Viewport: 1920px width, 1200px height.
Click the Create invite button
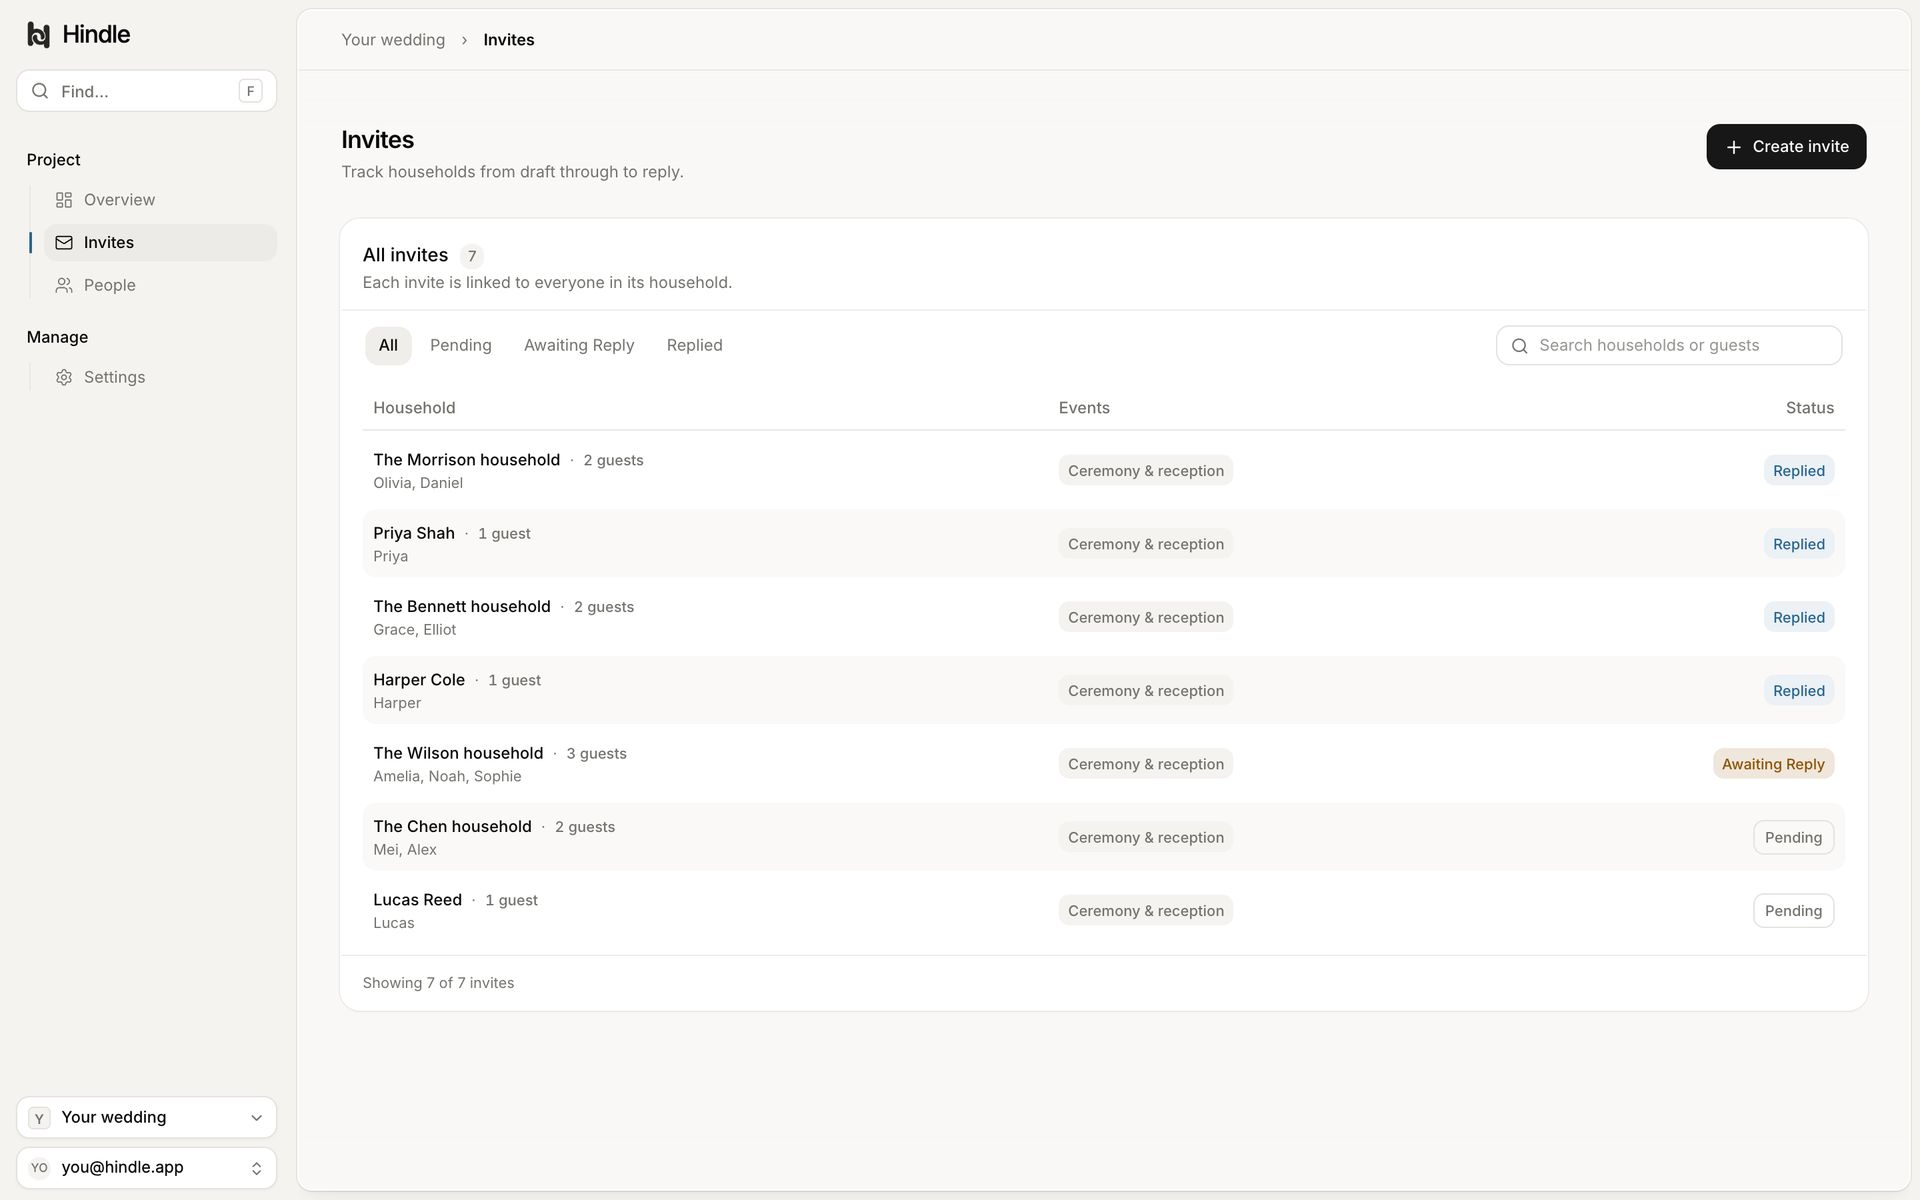1786,147
